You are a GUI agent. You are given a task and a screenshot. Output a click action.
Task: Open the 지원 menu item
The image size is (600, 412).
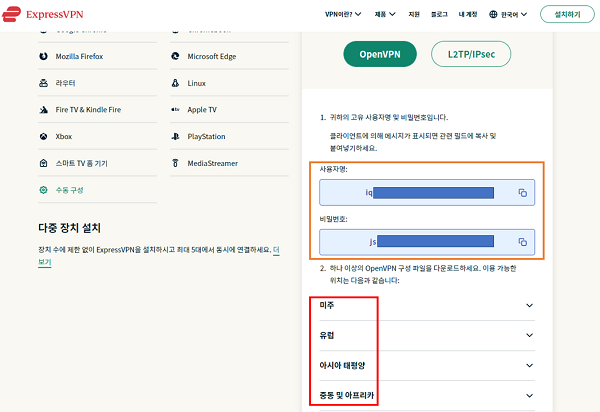coord(414,15)
